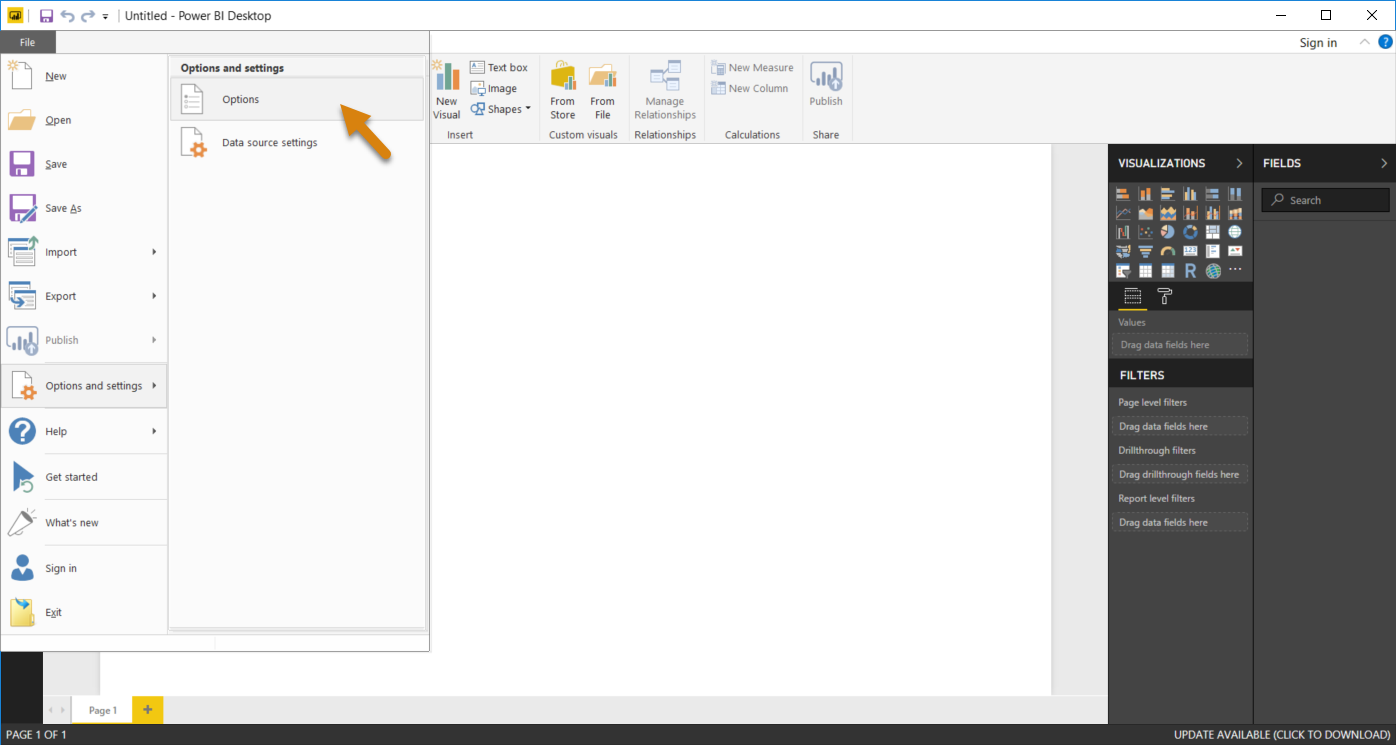The height and width of the screenshot is (745, 1396).
Task: Choose the Matrix visual
Action: pos(1167,271)
